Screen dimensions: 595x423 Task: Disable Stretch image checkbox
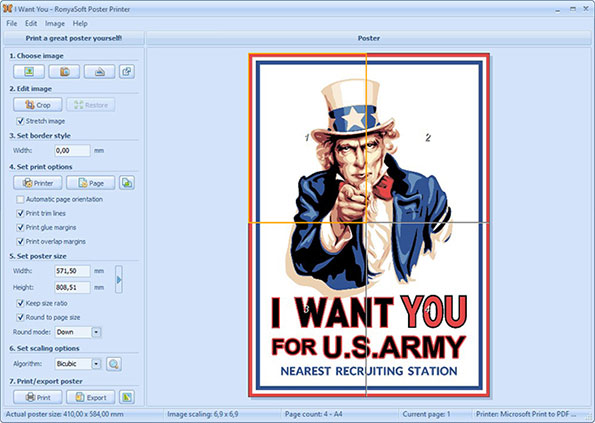click(20, 121)
